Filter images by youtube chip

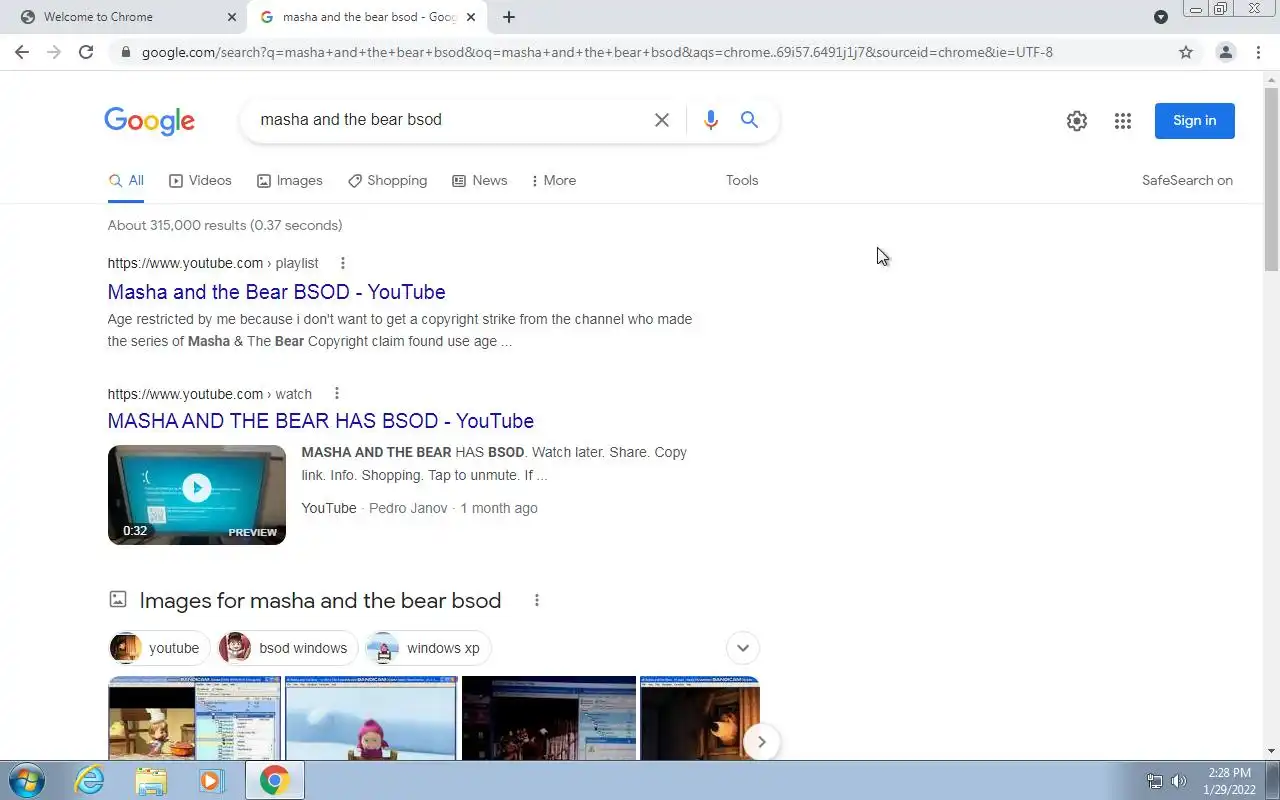pos(159,648)
